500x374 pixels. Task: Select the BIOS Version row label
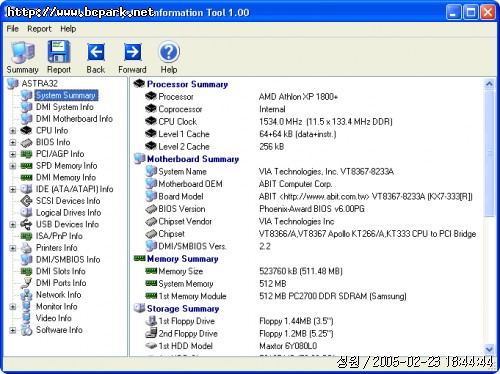click(182, 209)
